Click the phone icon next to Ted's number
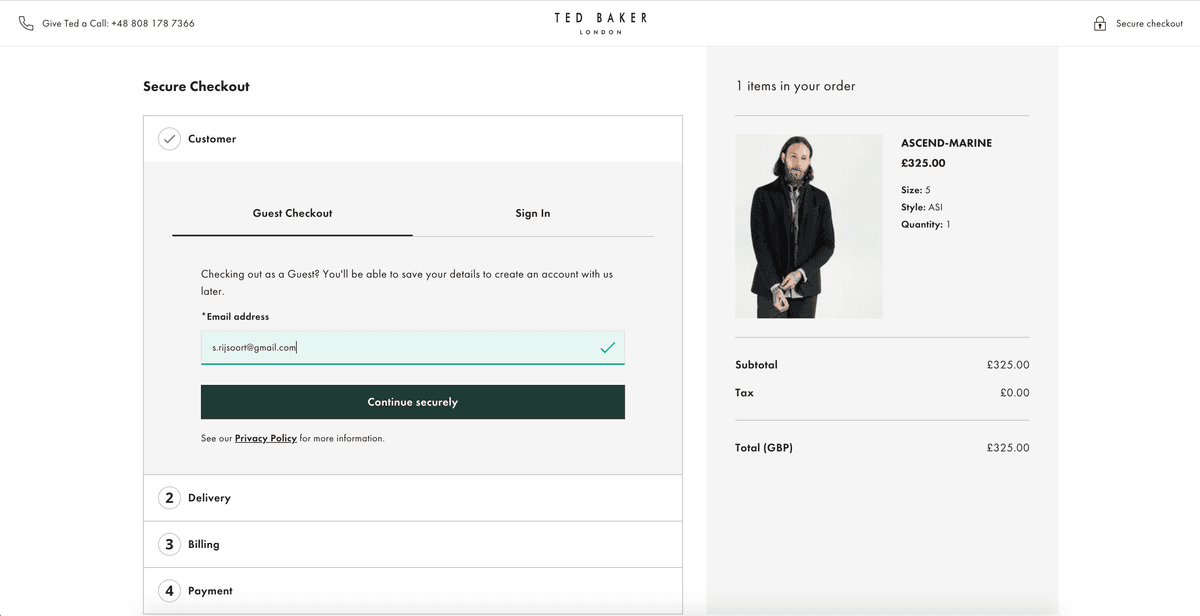 click(x=24, y=22)
